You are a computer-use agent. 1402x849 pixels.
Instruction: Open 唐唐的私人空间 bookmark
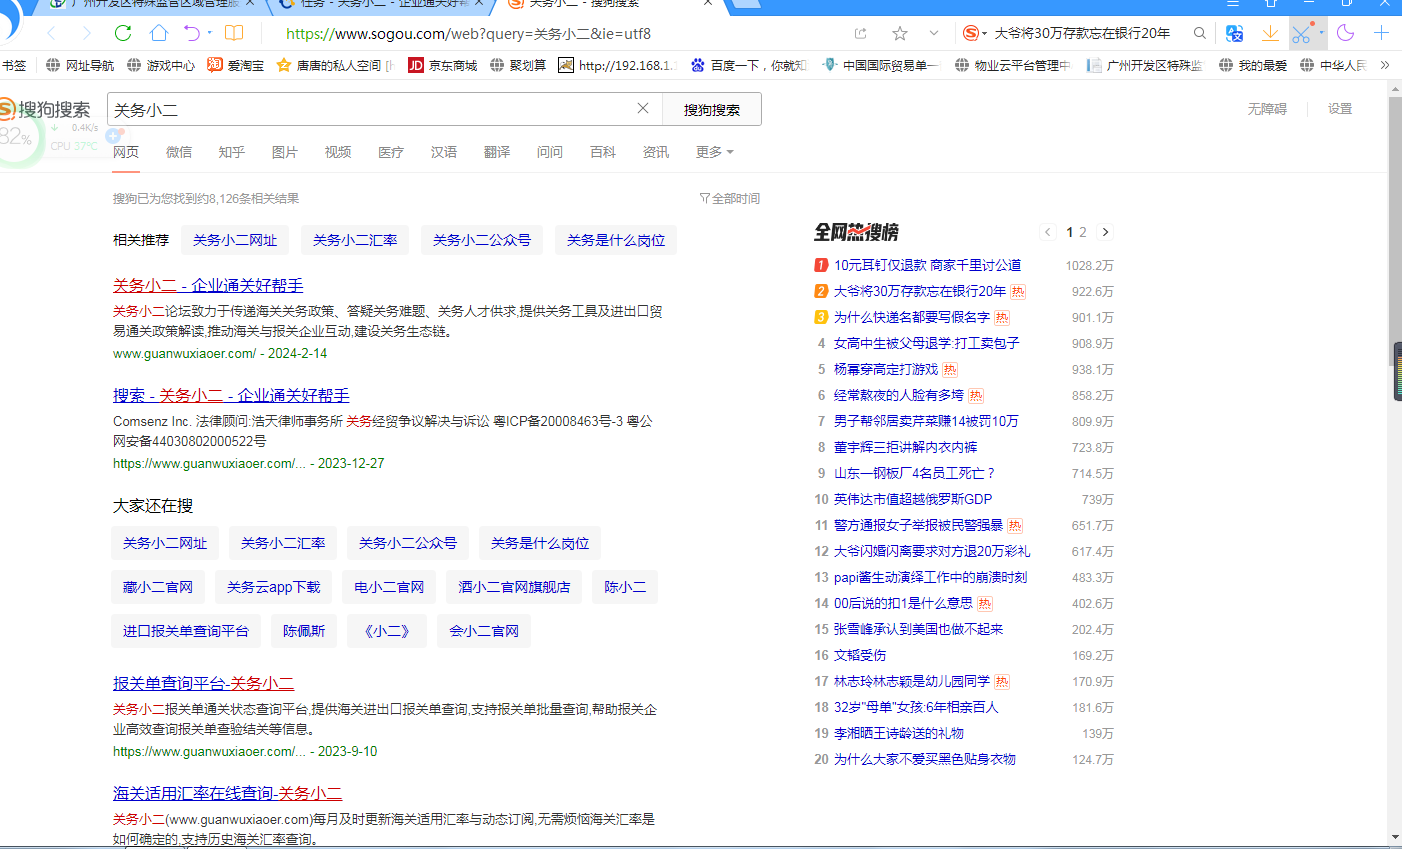coord(334,65)
